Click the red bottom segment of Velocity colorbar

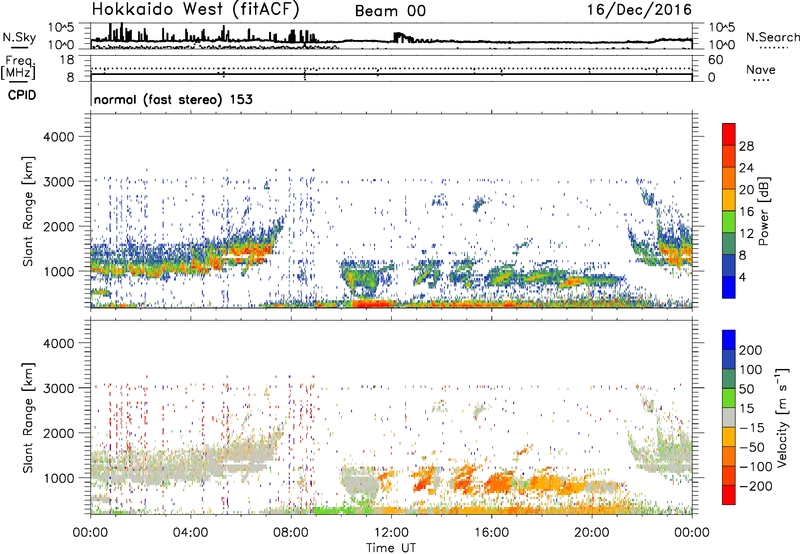(x=729, y=495)
